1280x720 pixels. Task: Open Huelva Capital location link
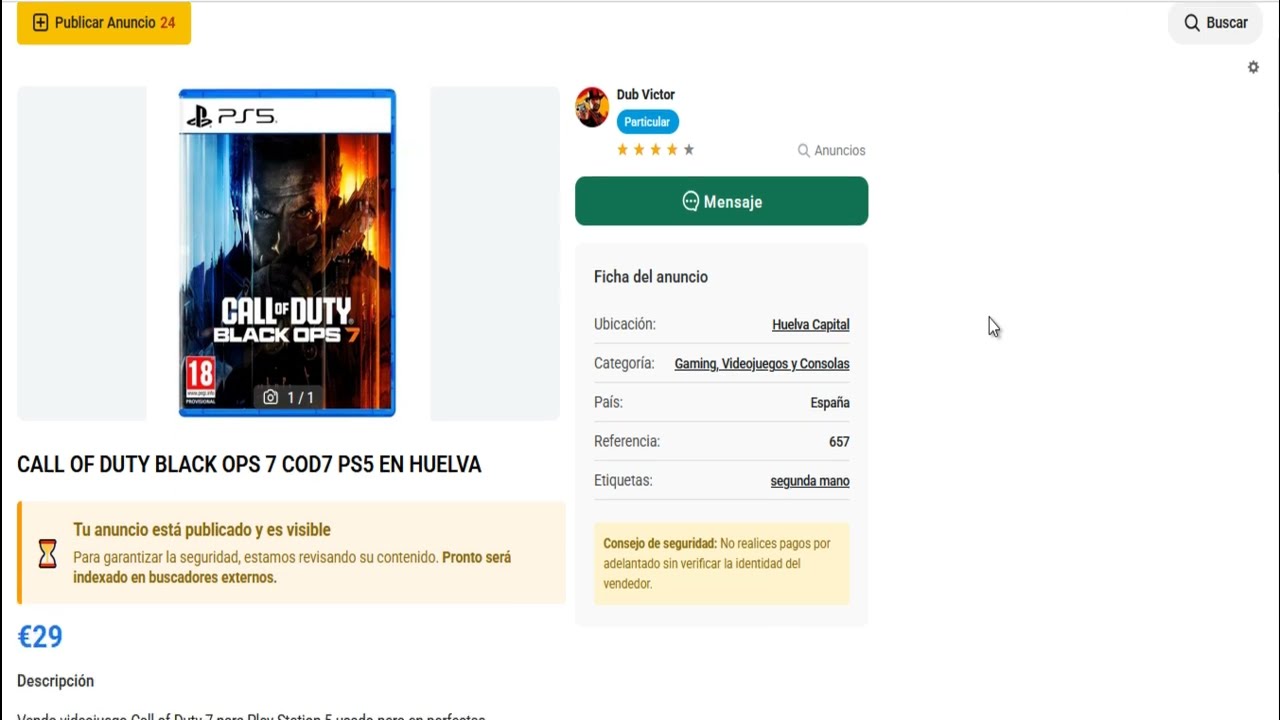tap(810, 324)
